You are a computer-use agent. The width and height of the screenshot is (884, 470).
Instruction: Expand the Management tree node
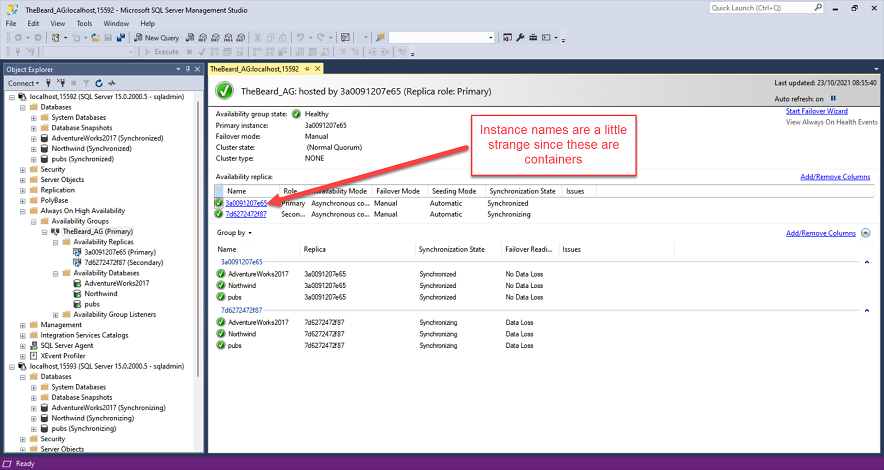(x=23, y=325)
